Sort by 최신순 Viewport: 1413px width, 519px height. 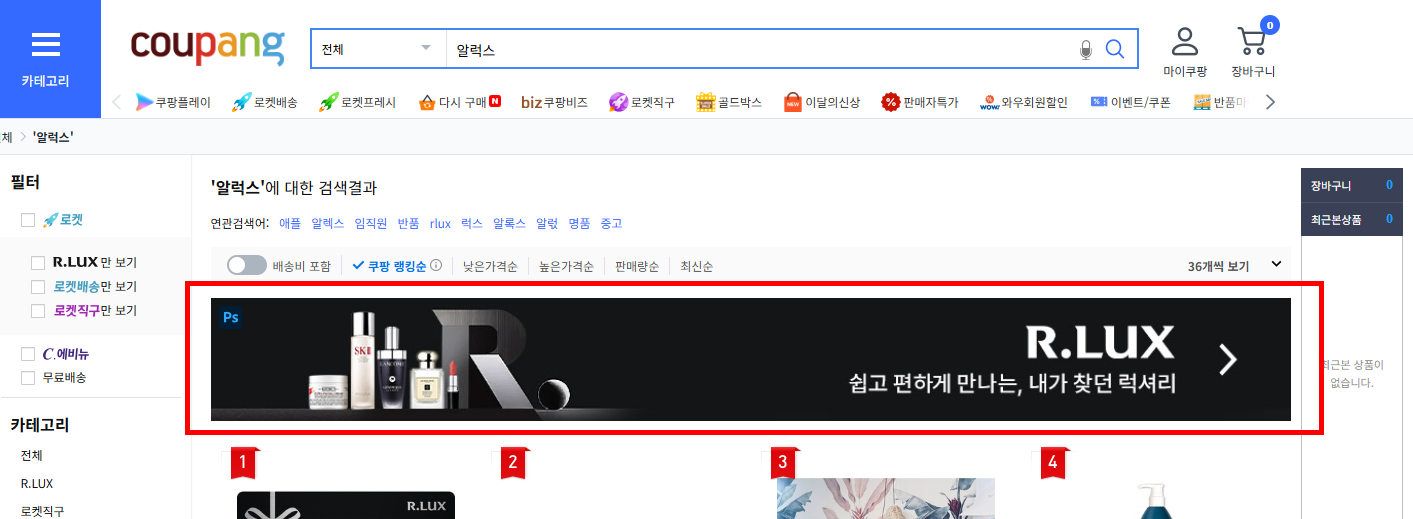697,267
